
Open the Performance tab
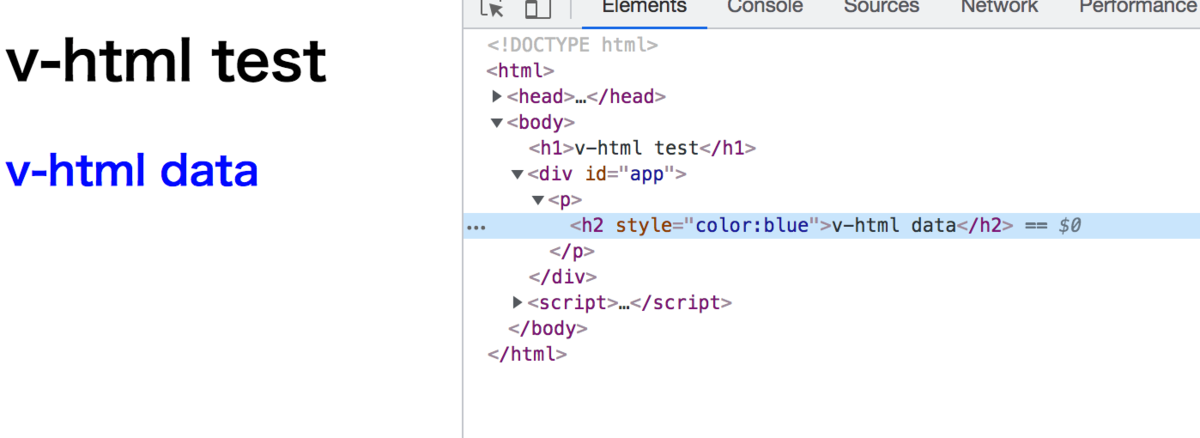click(x=1137, y=8)
